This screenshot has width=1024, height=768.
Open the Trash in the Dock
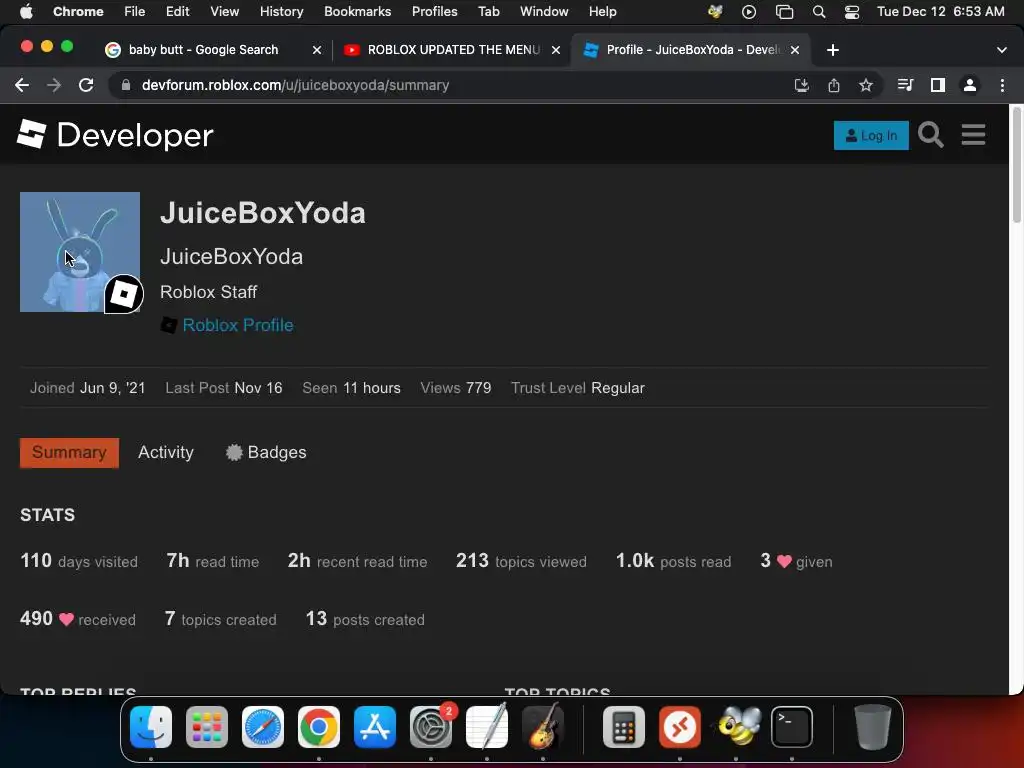tap(872, 726)
